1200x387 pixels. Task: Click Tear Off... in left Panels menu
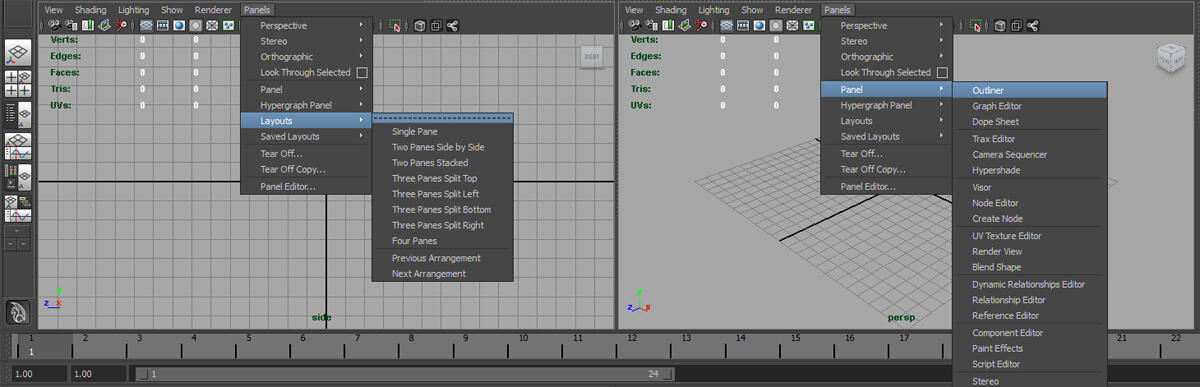tap(307, 153)
